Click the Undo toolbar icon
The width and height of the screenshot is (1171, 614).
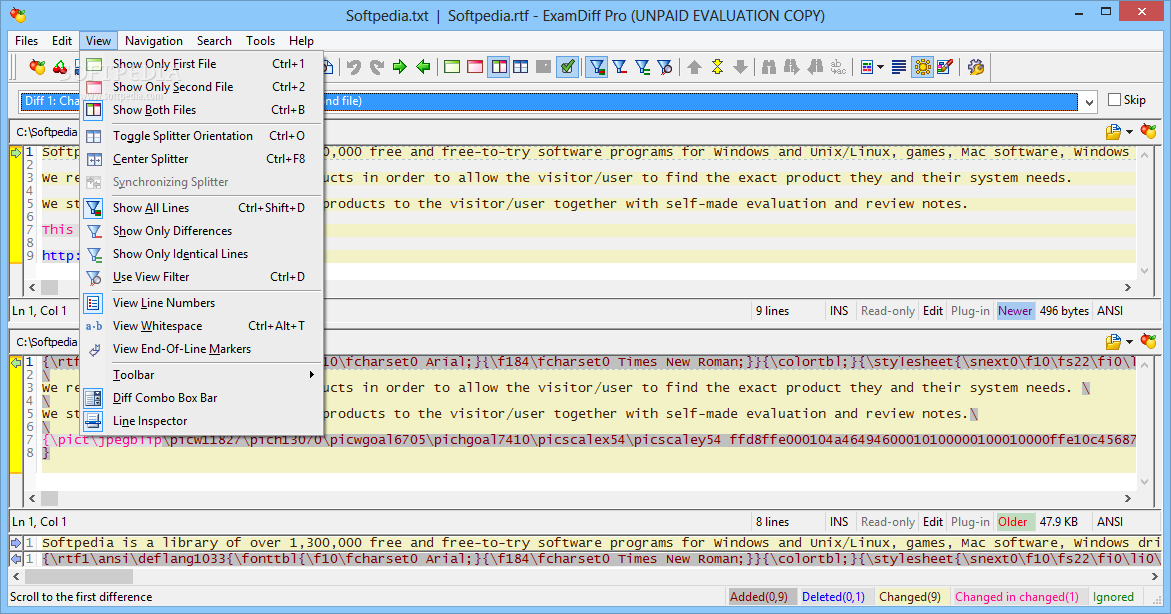(x=354, y=67)
